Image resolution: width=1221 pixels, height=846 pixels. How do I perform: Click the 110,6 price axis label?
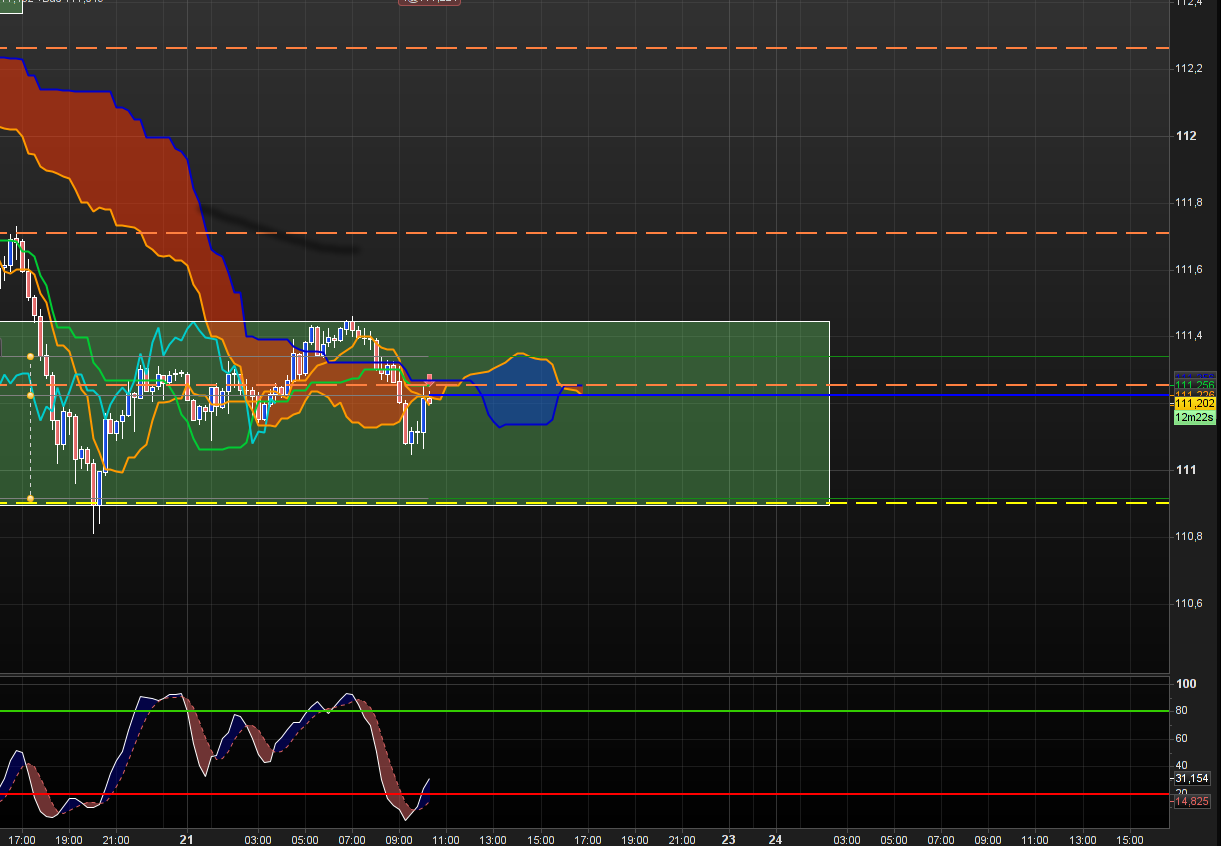coord(1188,603)
